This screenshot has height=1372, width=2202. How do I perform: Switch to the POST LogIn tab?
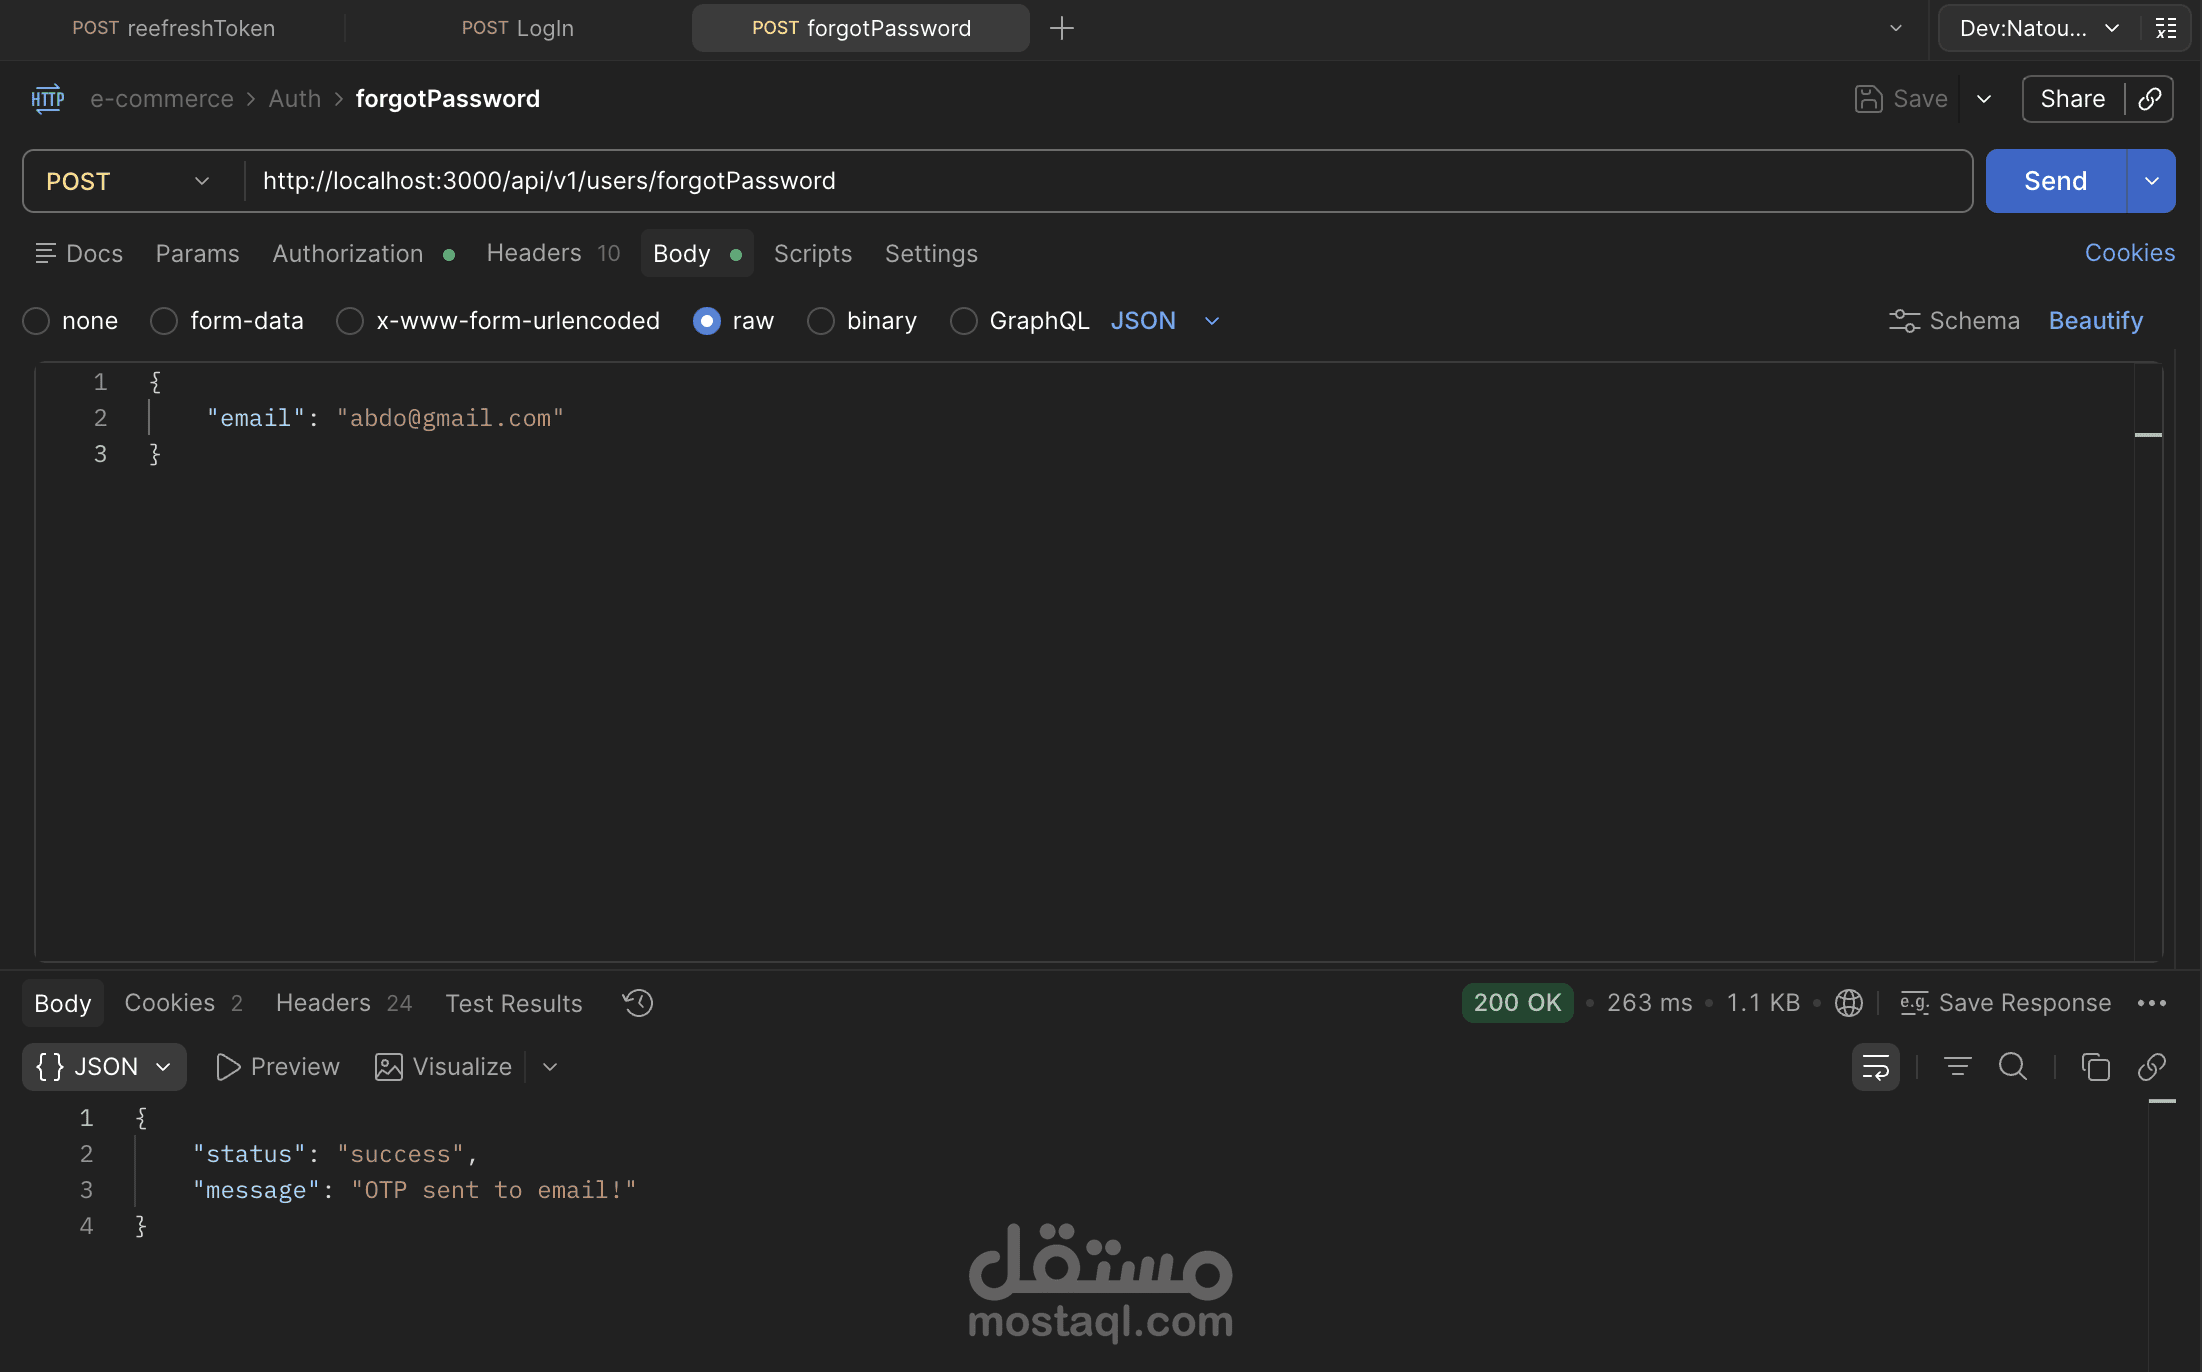point(517,28)
